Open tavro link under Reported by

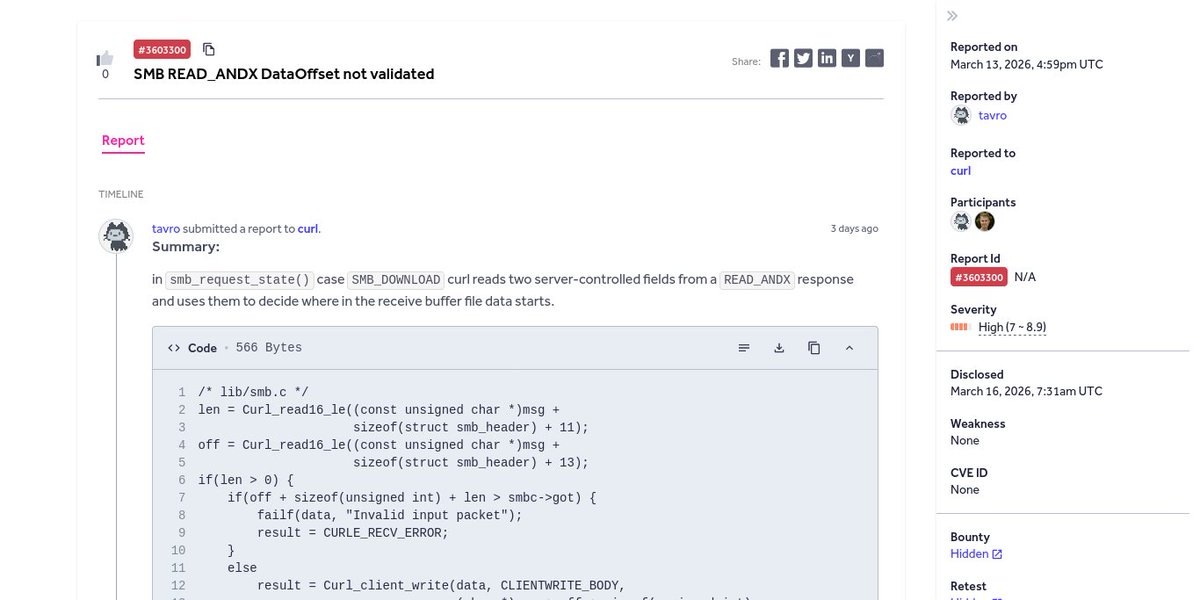click(993, 116)
